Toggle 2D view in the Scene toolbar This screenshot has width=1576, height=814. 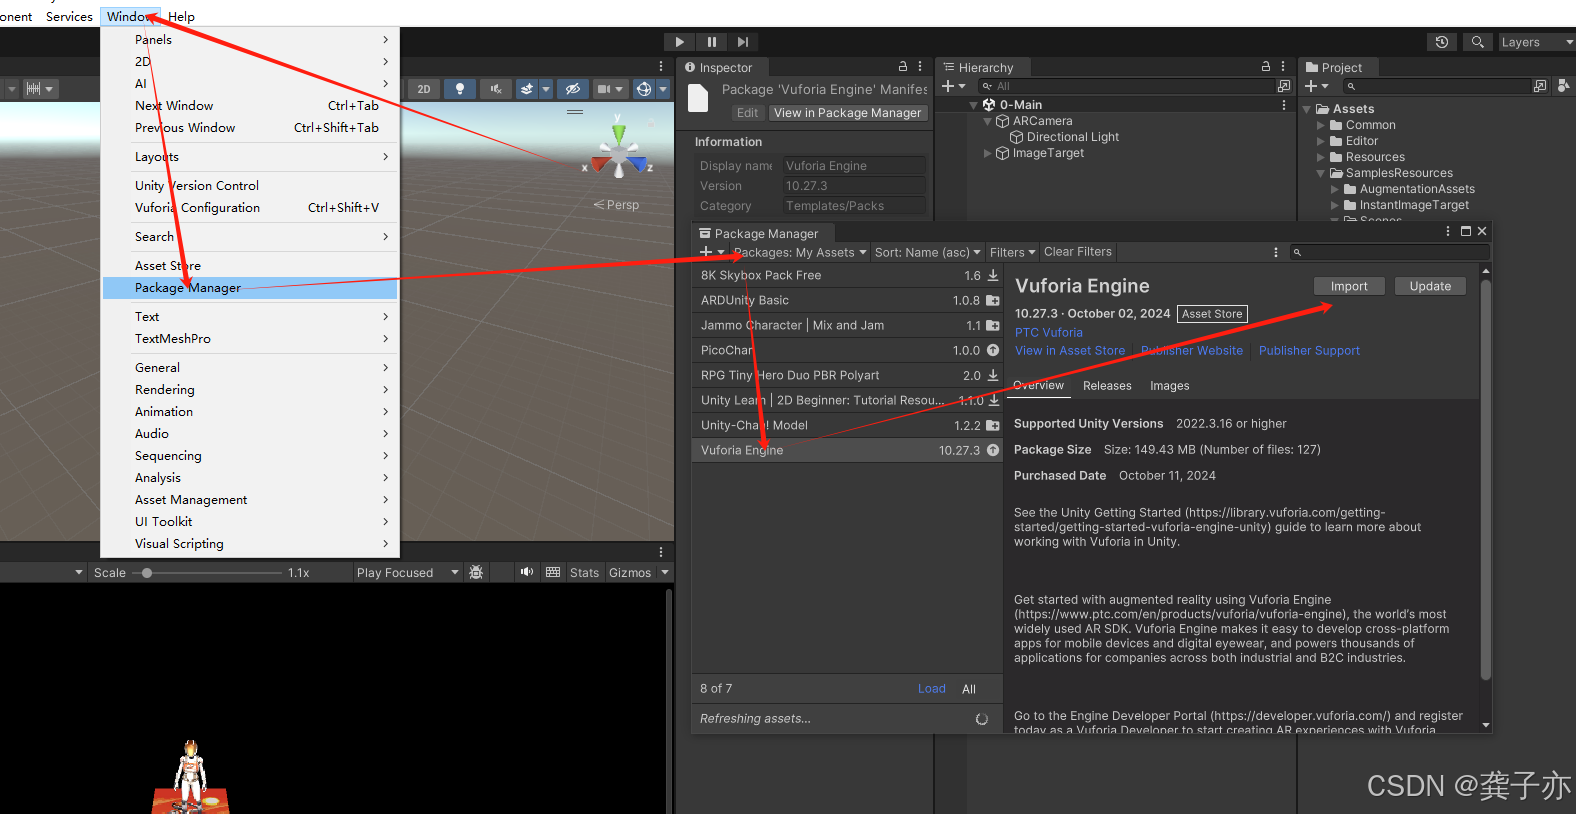point(424,89)
